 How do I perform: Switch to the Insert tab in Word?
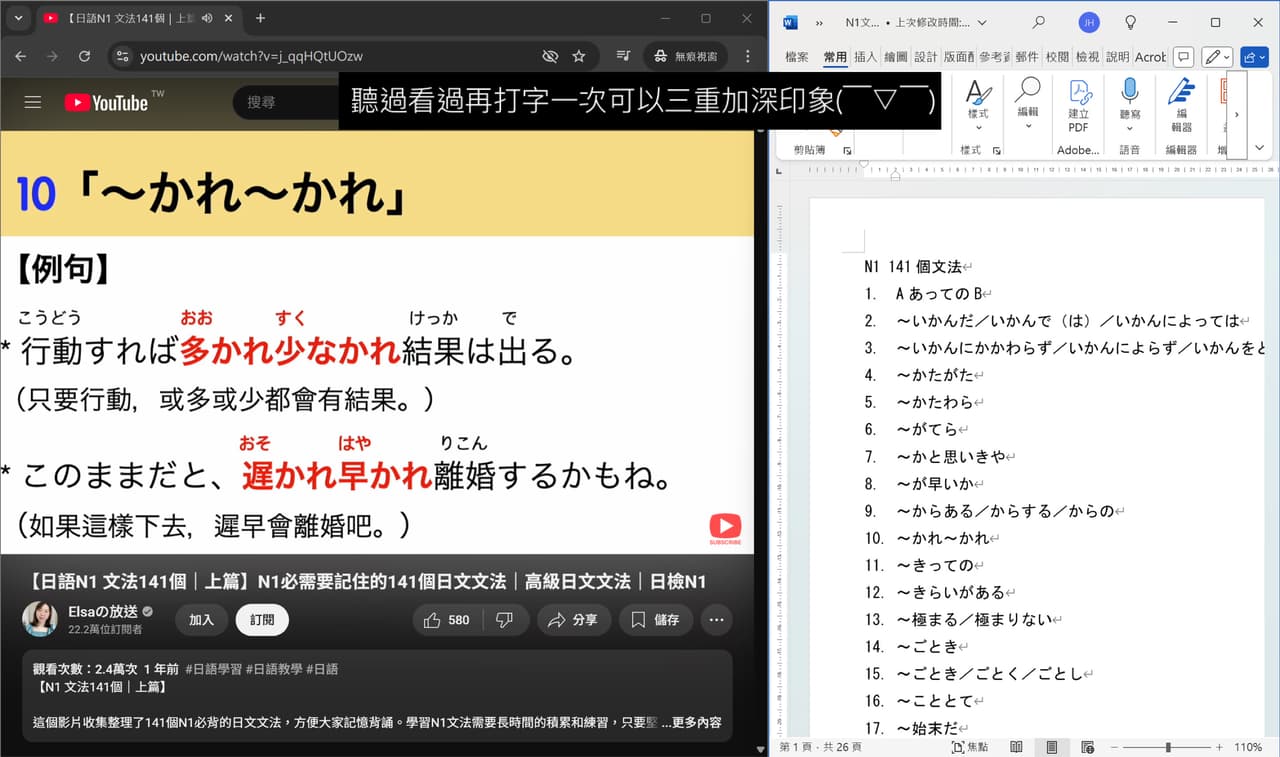[865, 57]
